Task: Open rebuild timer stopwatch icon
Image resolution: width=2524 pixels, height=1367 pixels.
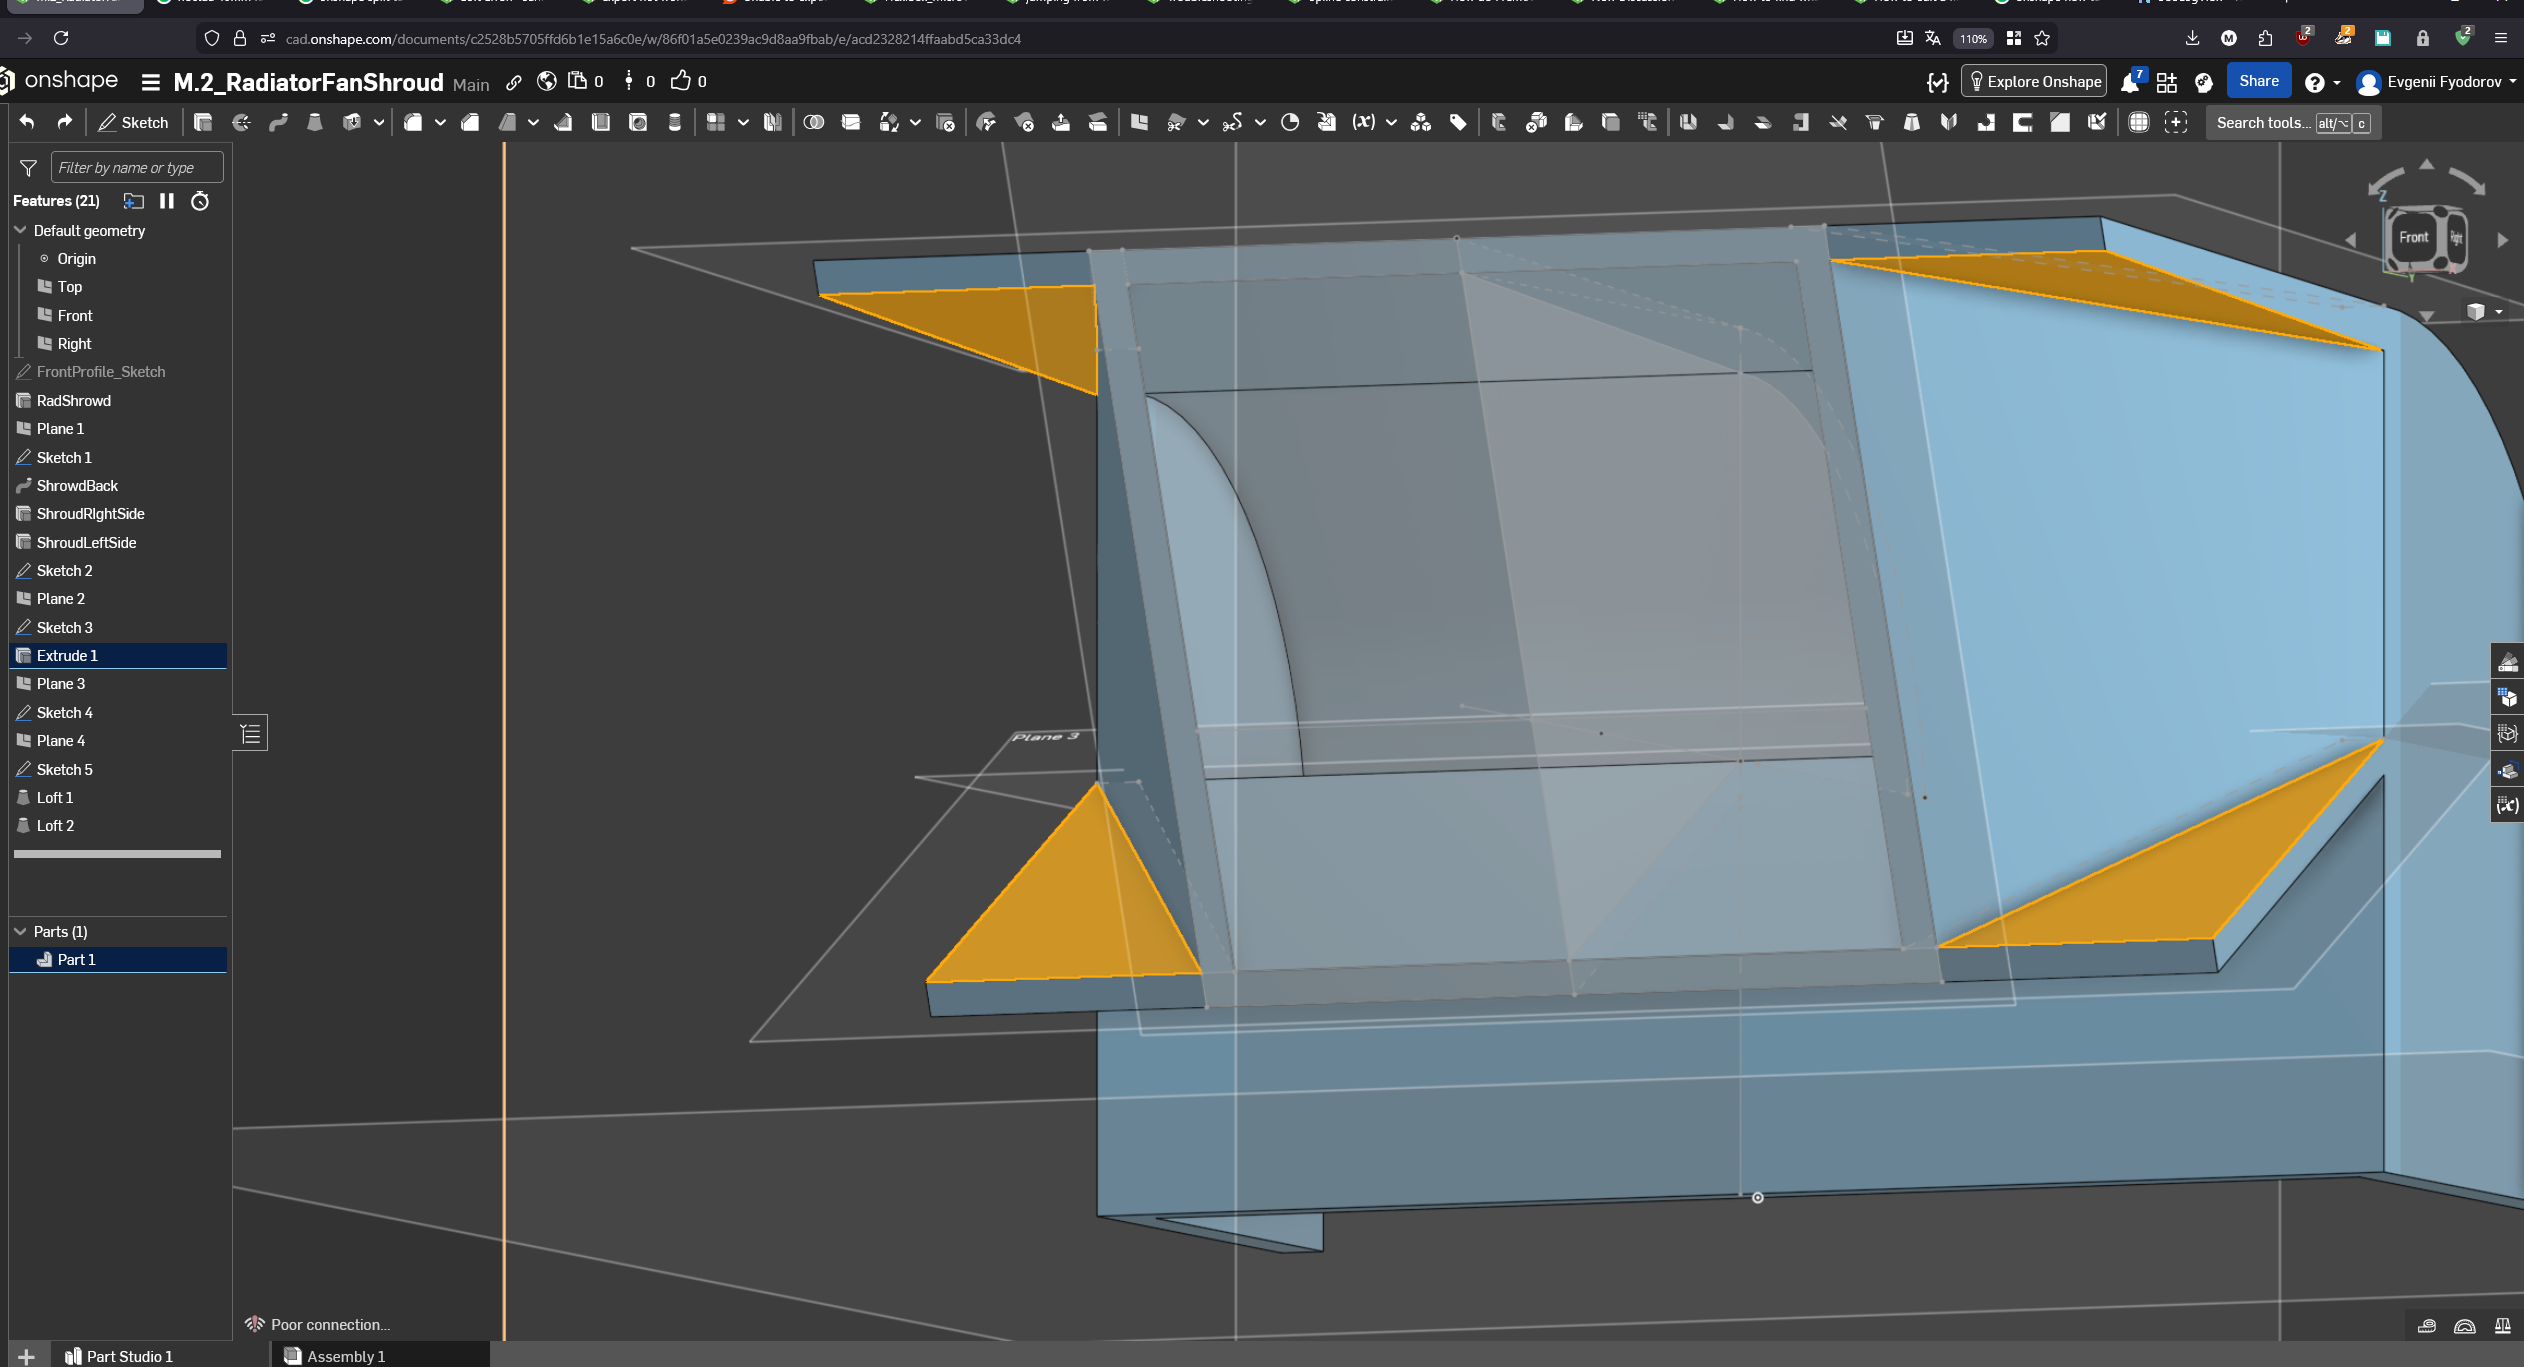Action: 200,201
